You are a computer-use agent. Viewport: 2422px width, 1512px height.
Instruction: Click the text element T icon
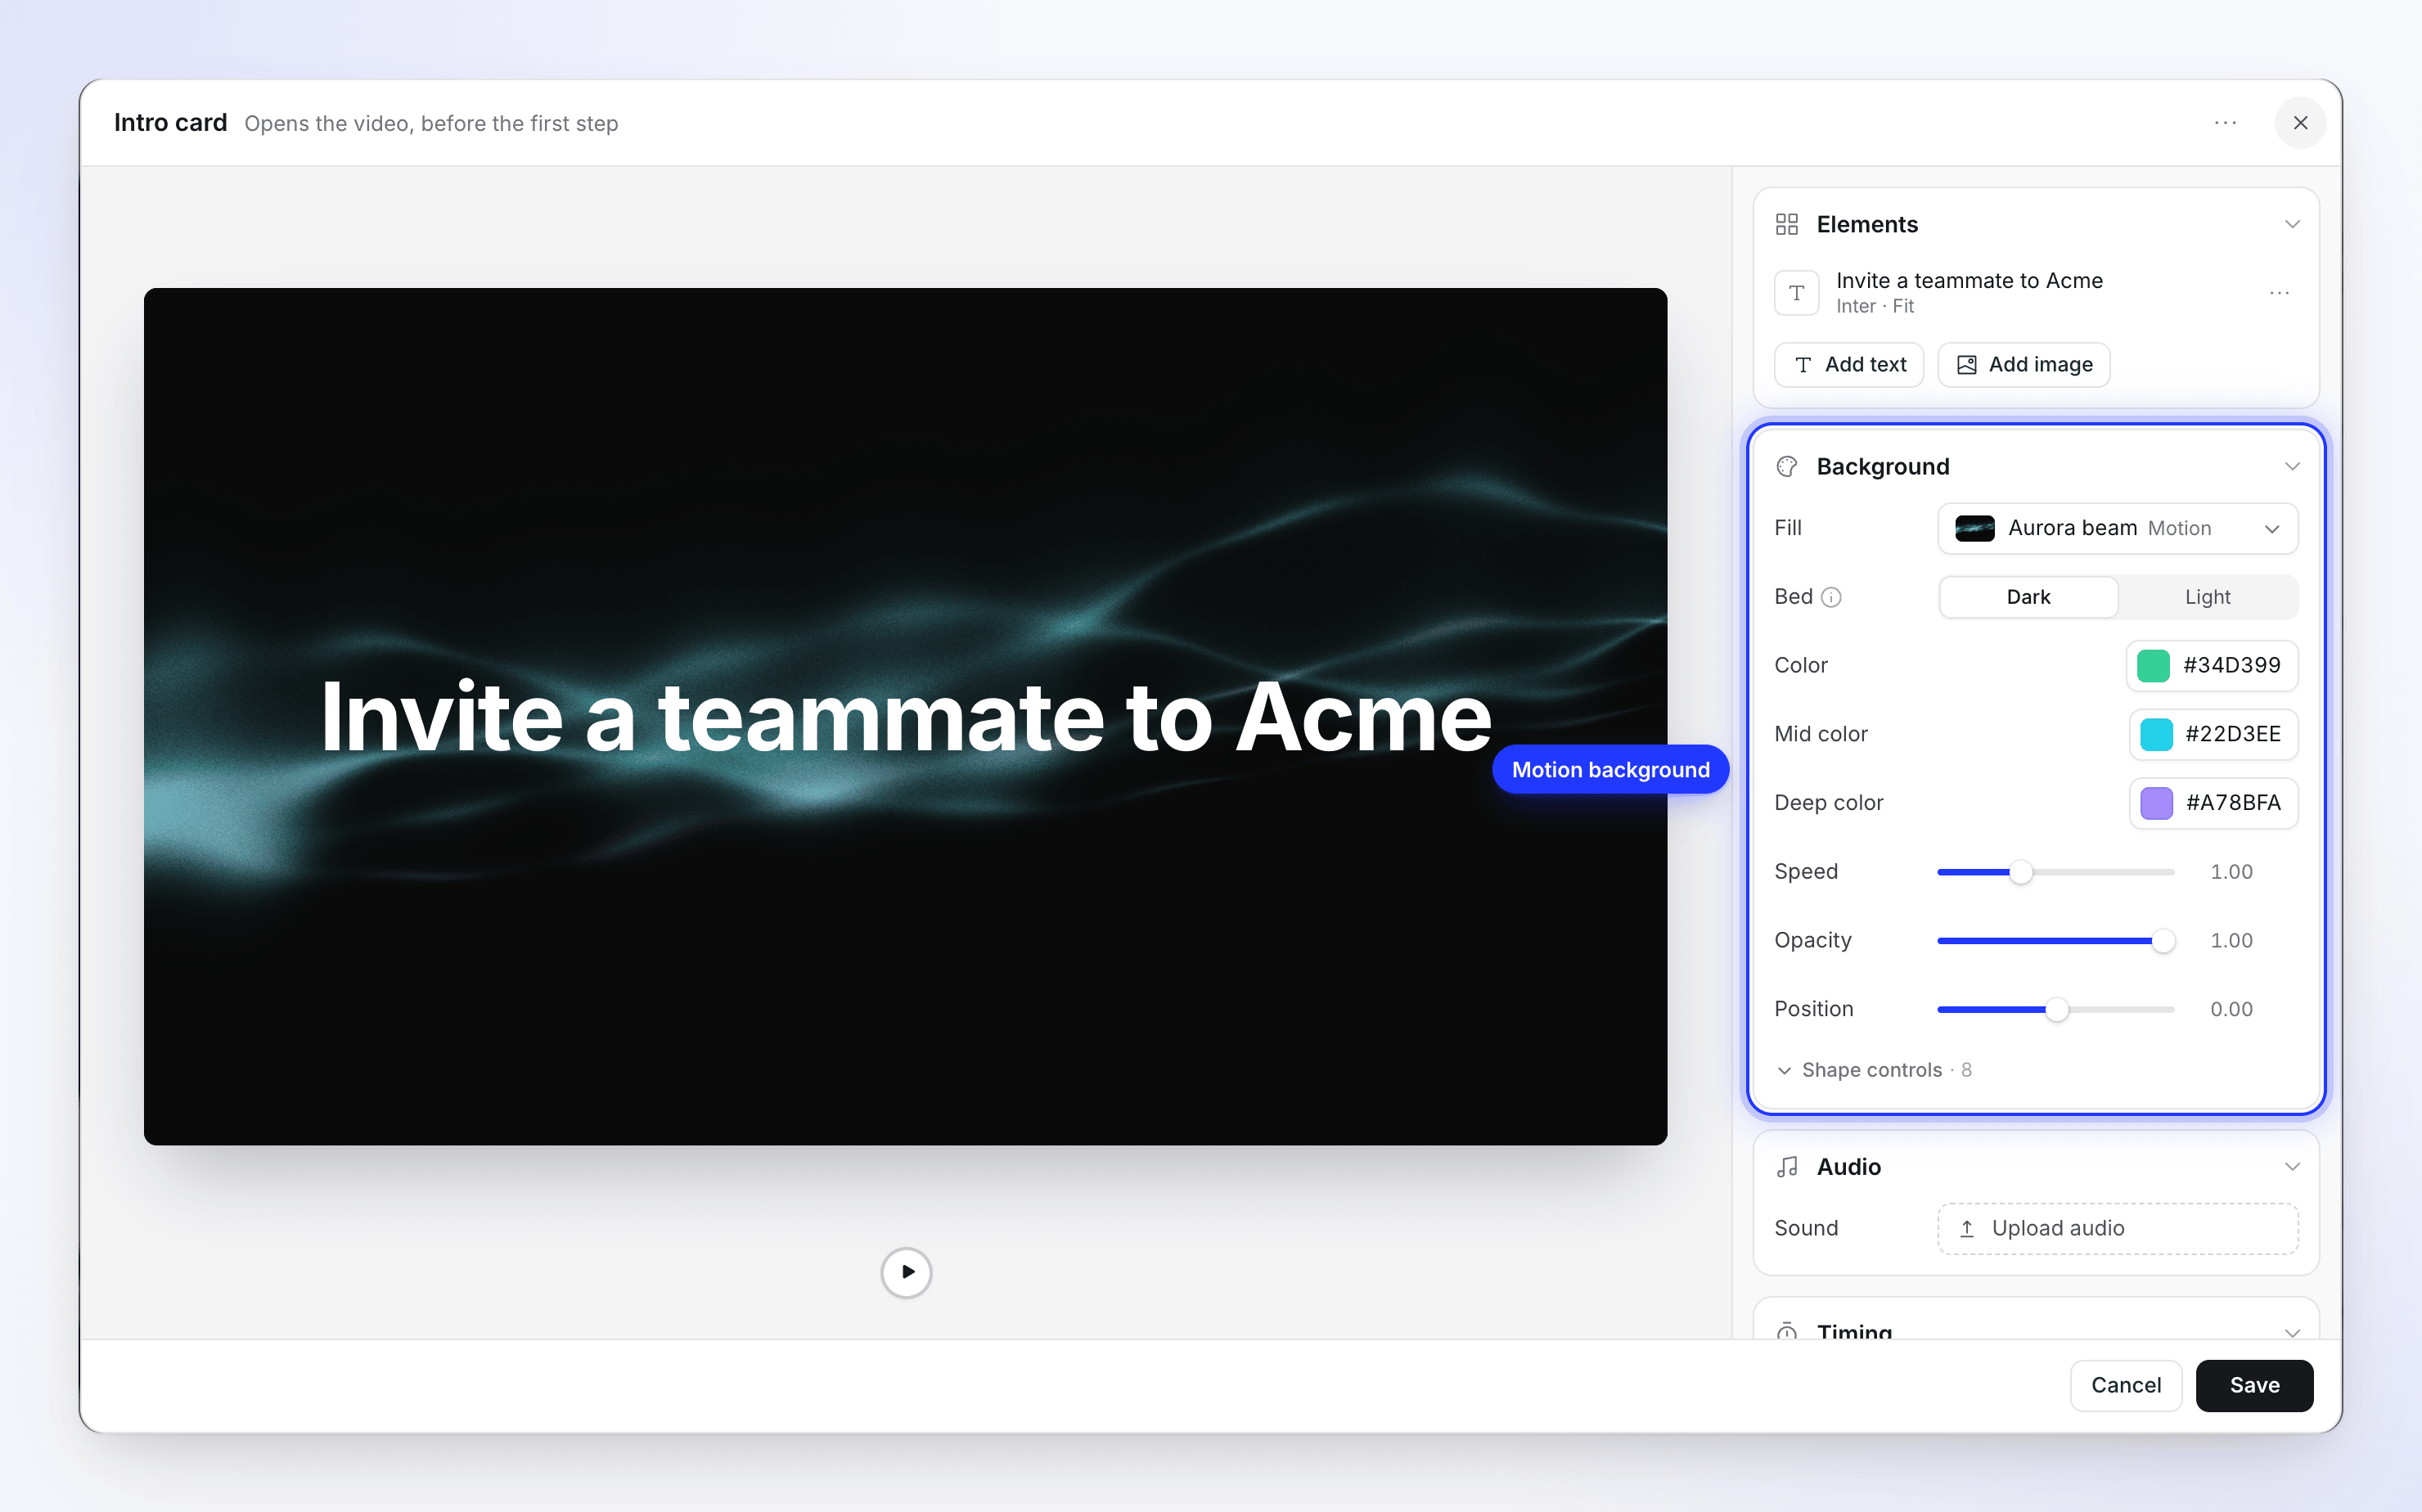[x=1796, y=293]
